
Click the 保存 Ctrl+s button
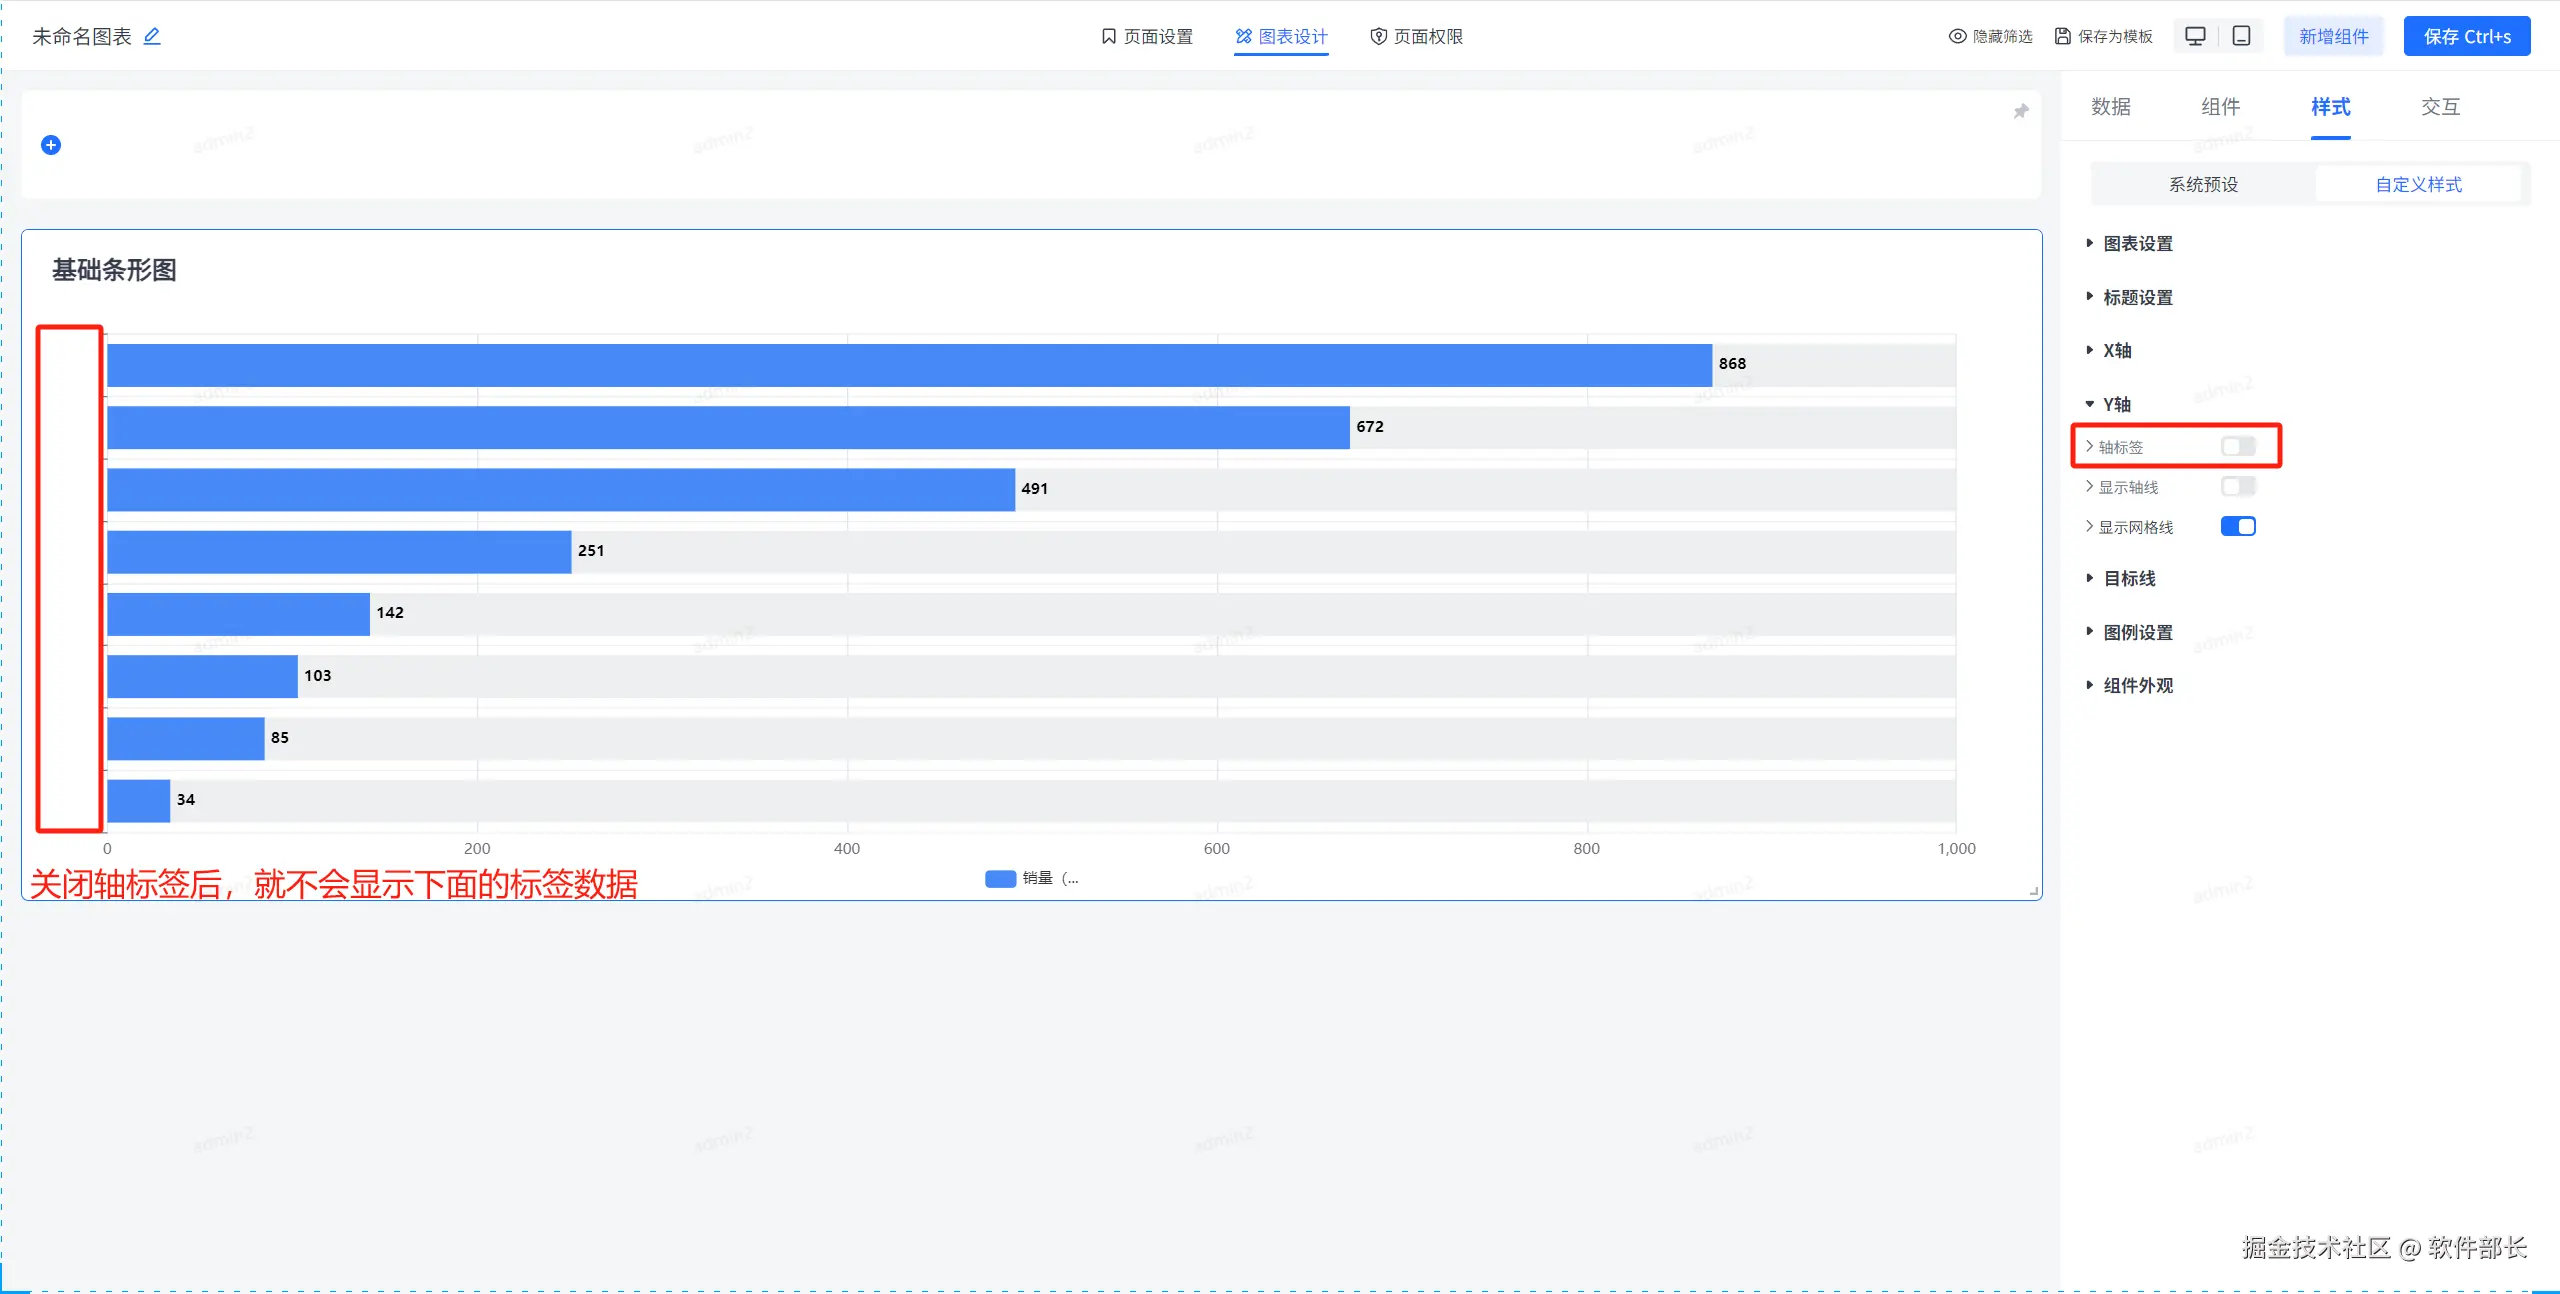coord(2466,36)
